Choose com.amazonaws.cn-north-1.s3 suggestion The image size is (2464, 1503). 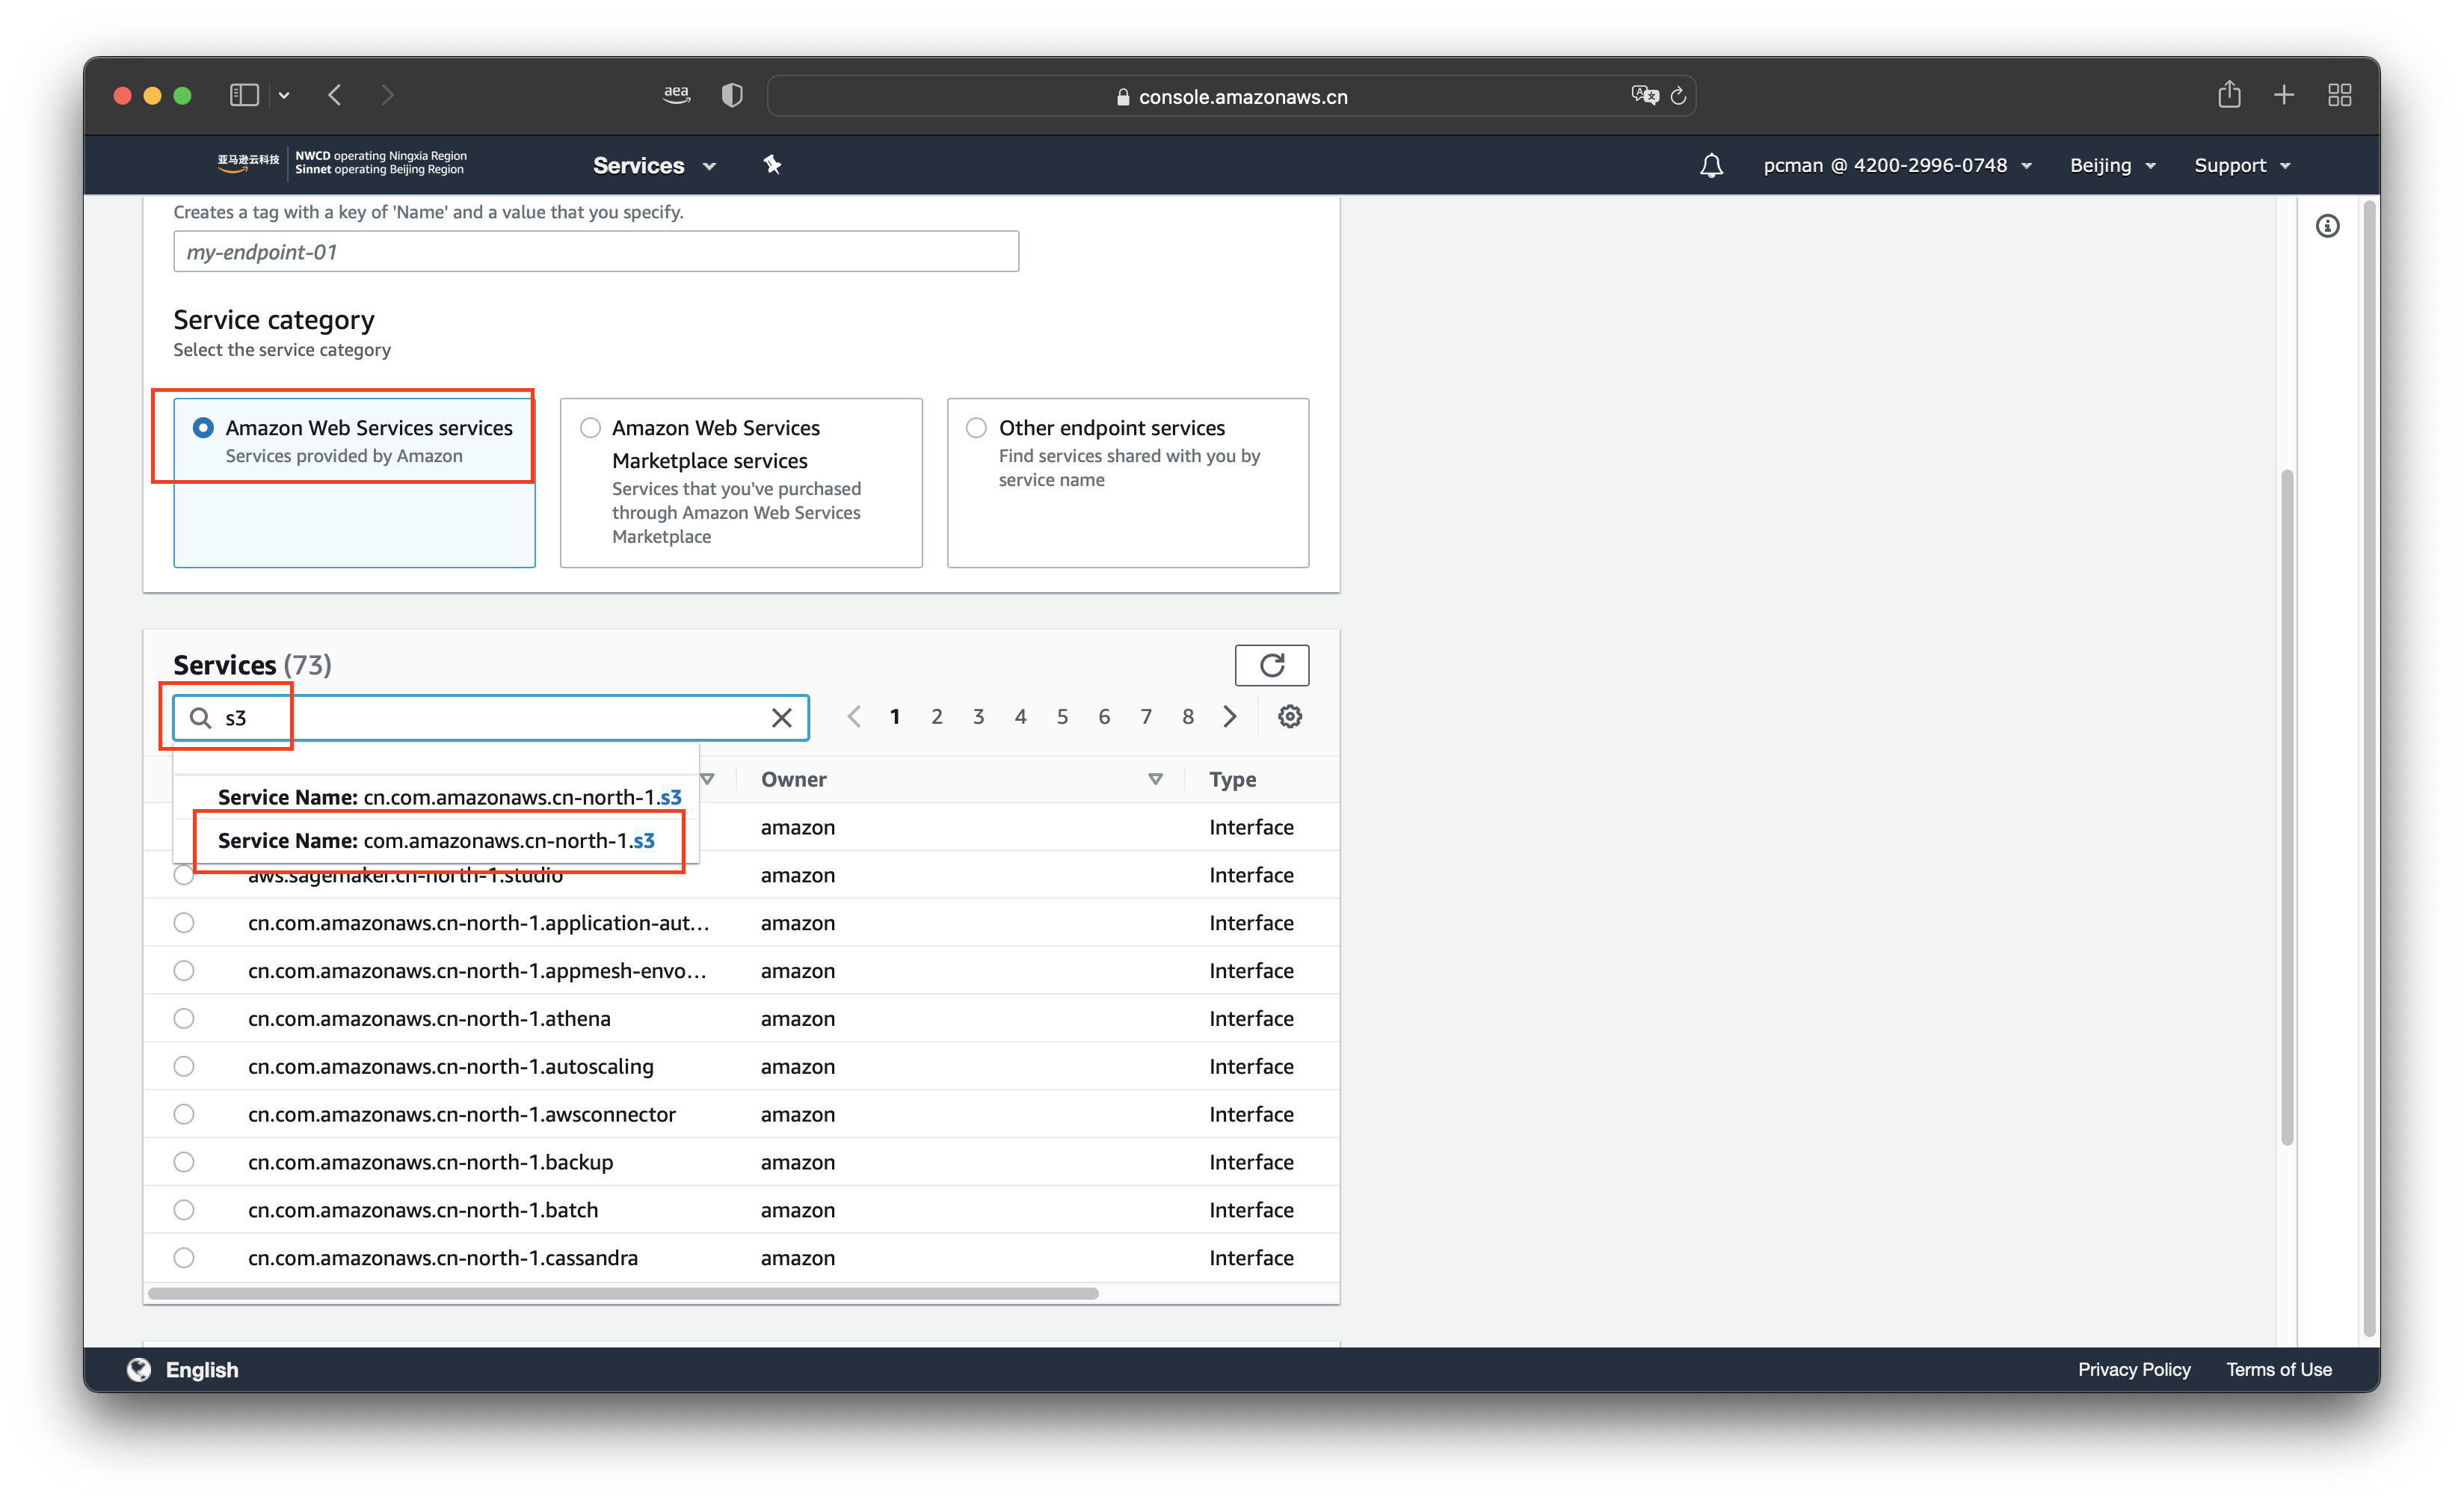pos(436,840)
